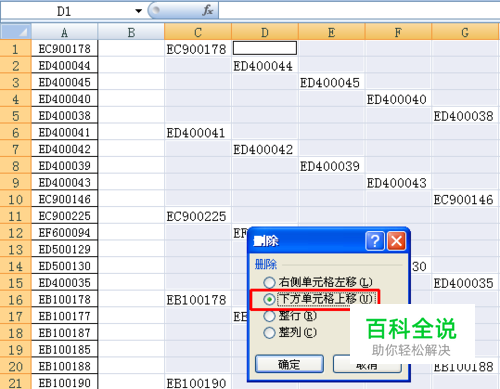Image resolution: width=500 pixels, height=389 pixels.
Task: Click cell E8 containing ED400039
Action: coord(331,166)
